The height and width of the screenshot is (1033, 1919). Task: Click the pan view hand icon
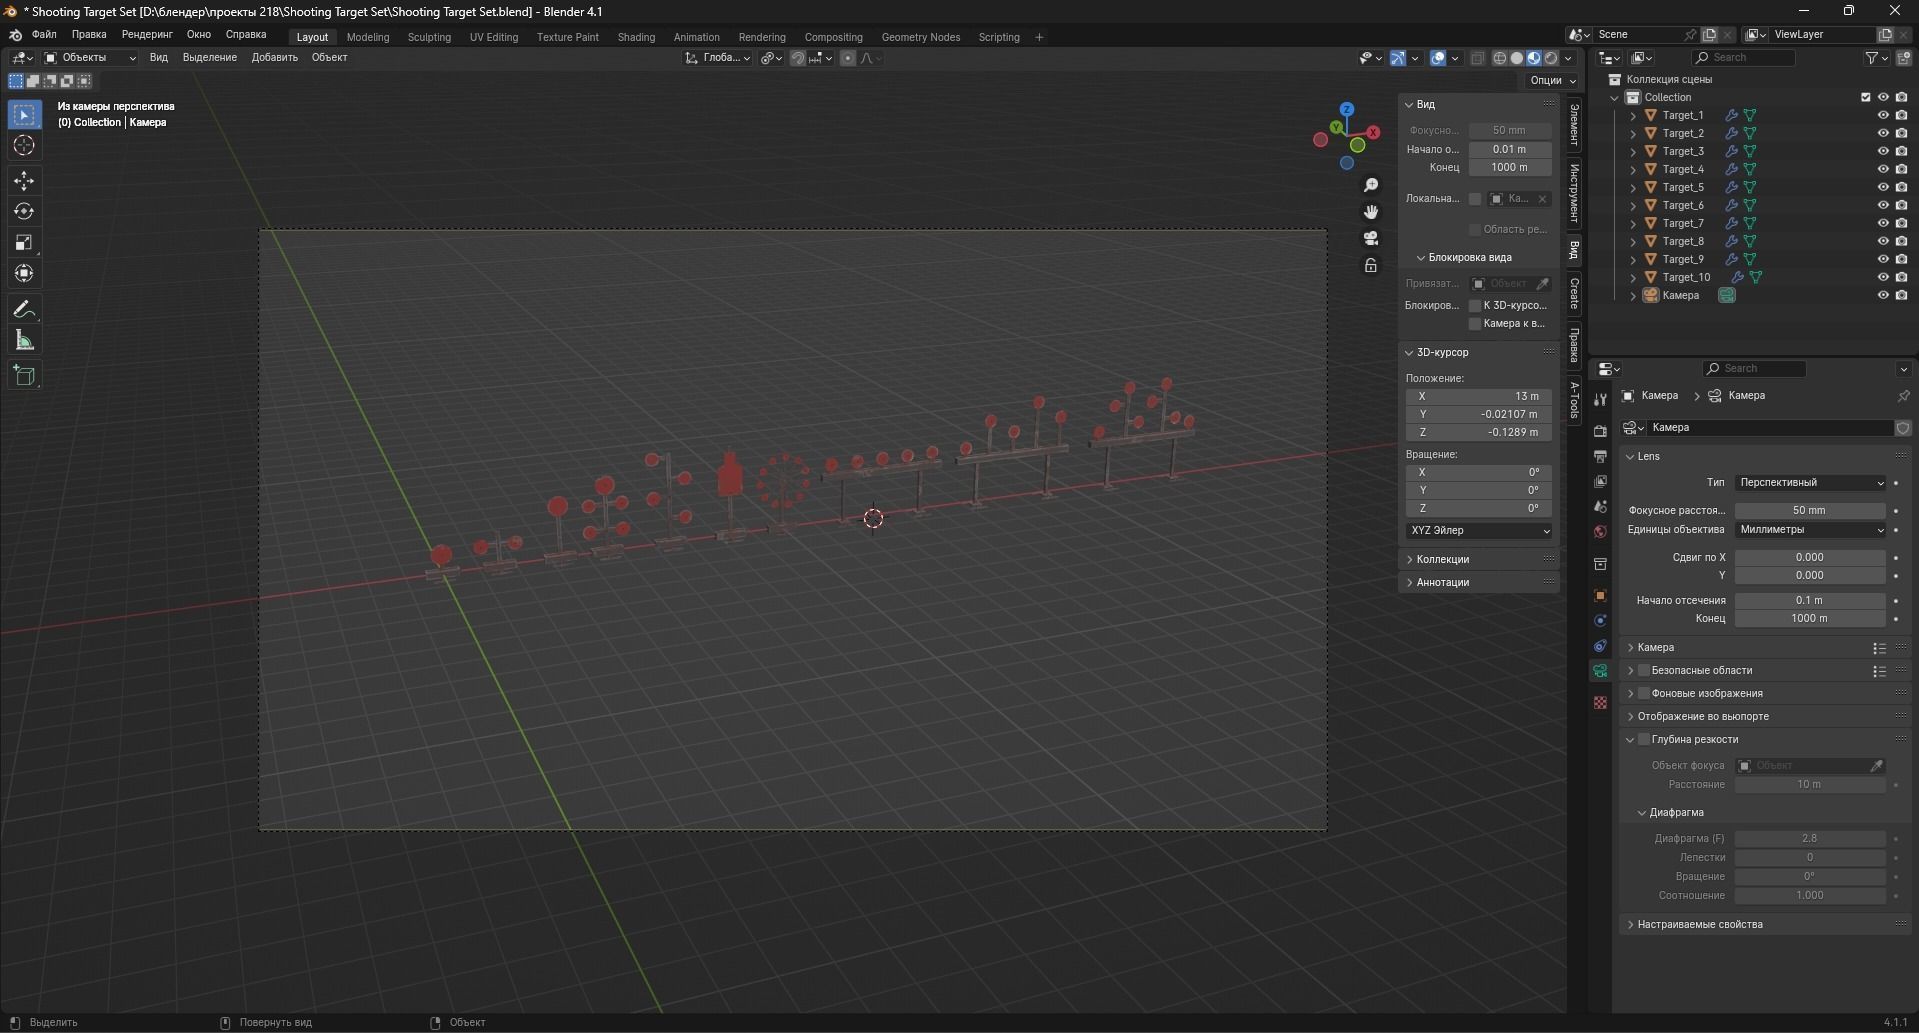[x=1371, y=212]
